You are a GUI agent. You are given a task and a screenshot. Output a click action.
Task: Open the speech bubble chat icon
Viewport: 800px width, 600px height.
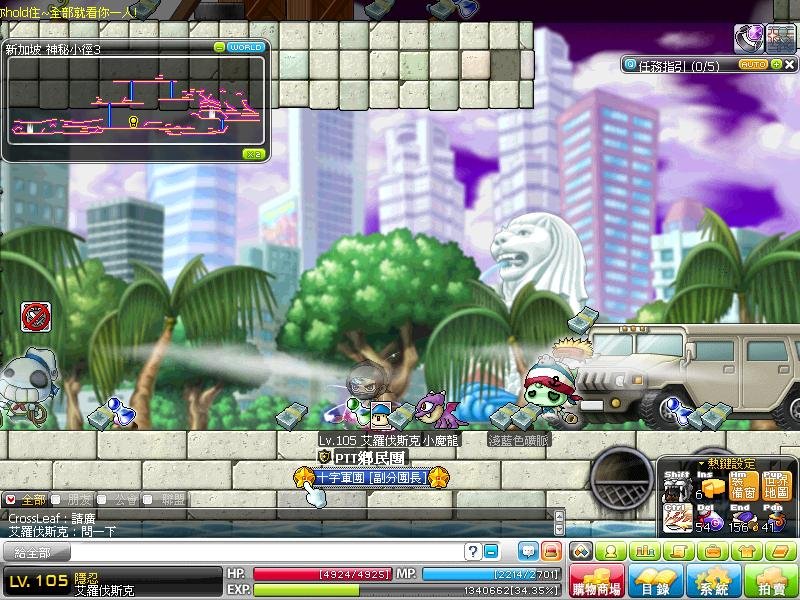pos(528,552)
